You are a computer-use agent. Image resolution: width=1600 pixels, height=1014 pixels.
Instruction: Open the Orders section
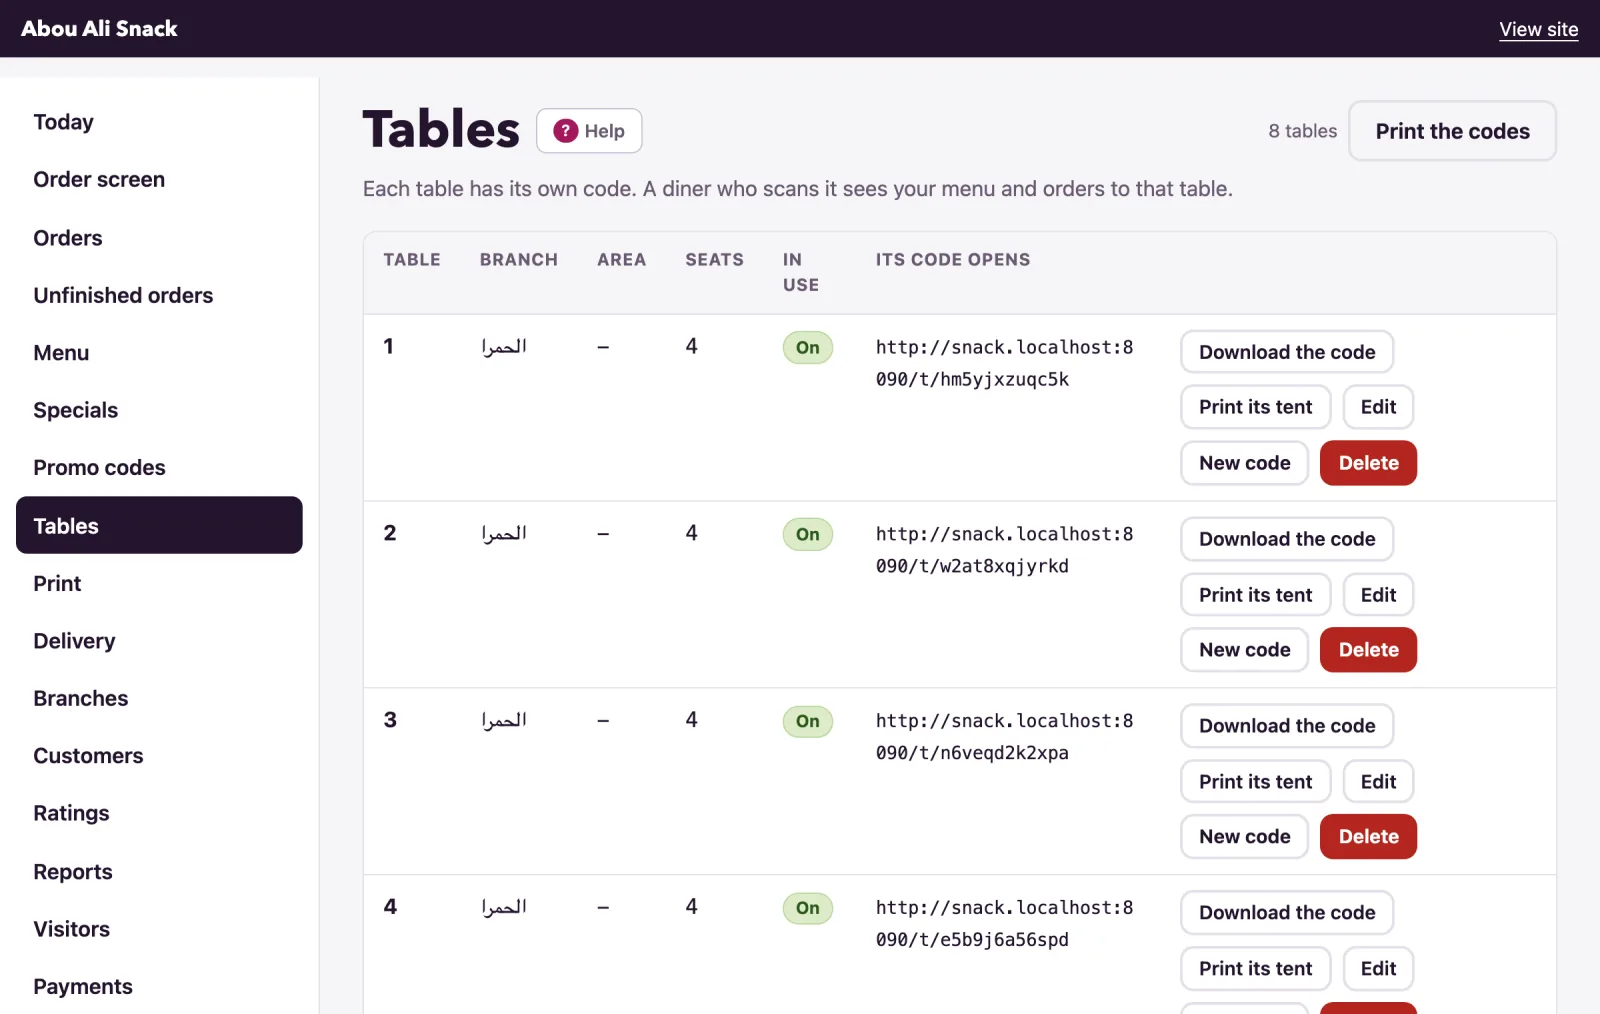tap(159, 238)
